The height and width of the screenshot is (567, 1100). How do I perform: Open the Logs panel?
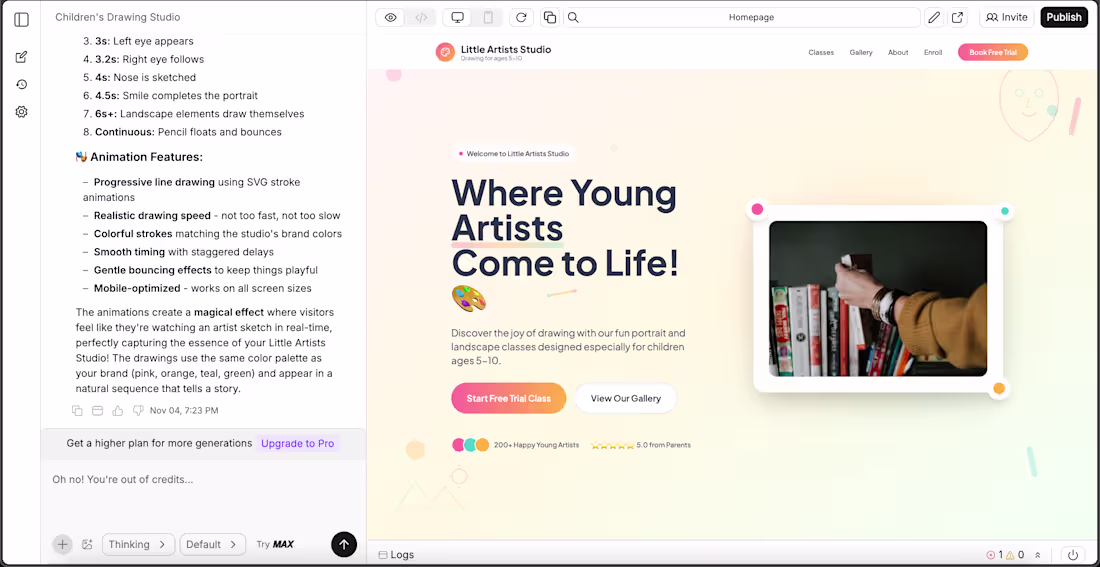tap(396, 554)
